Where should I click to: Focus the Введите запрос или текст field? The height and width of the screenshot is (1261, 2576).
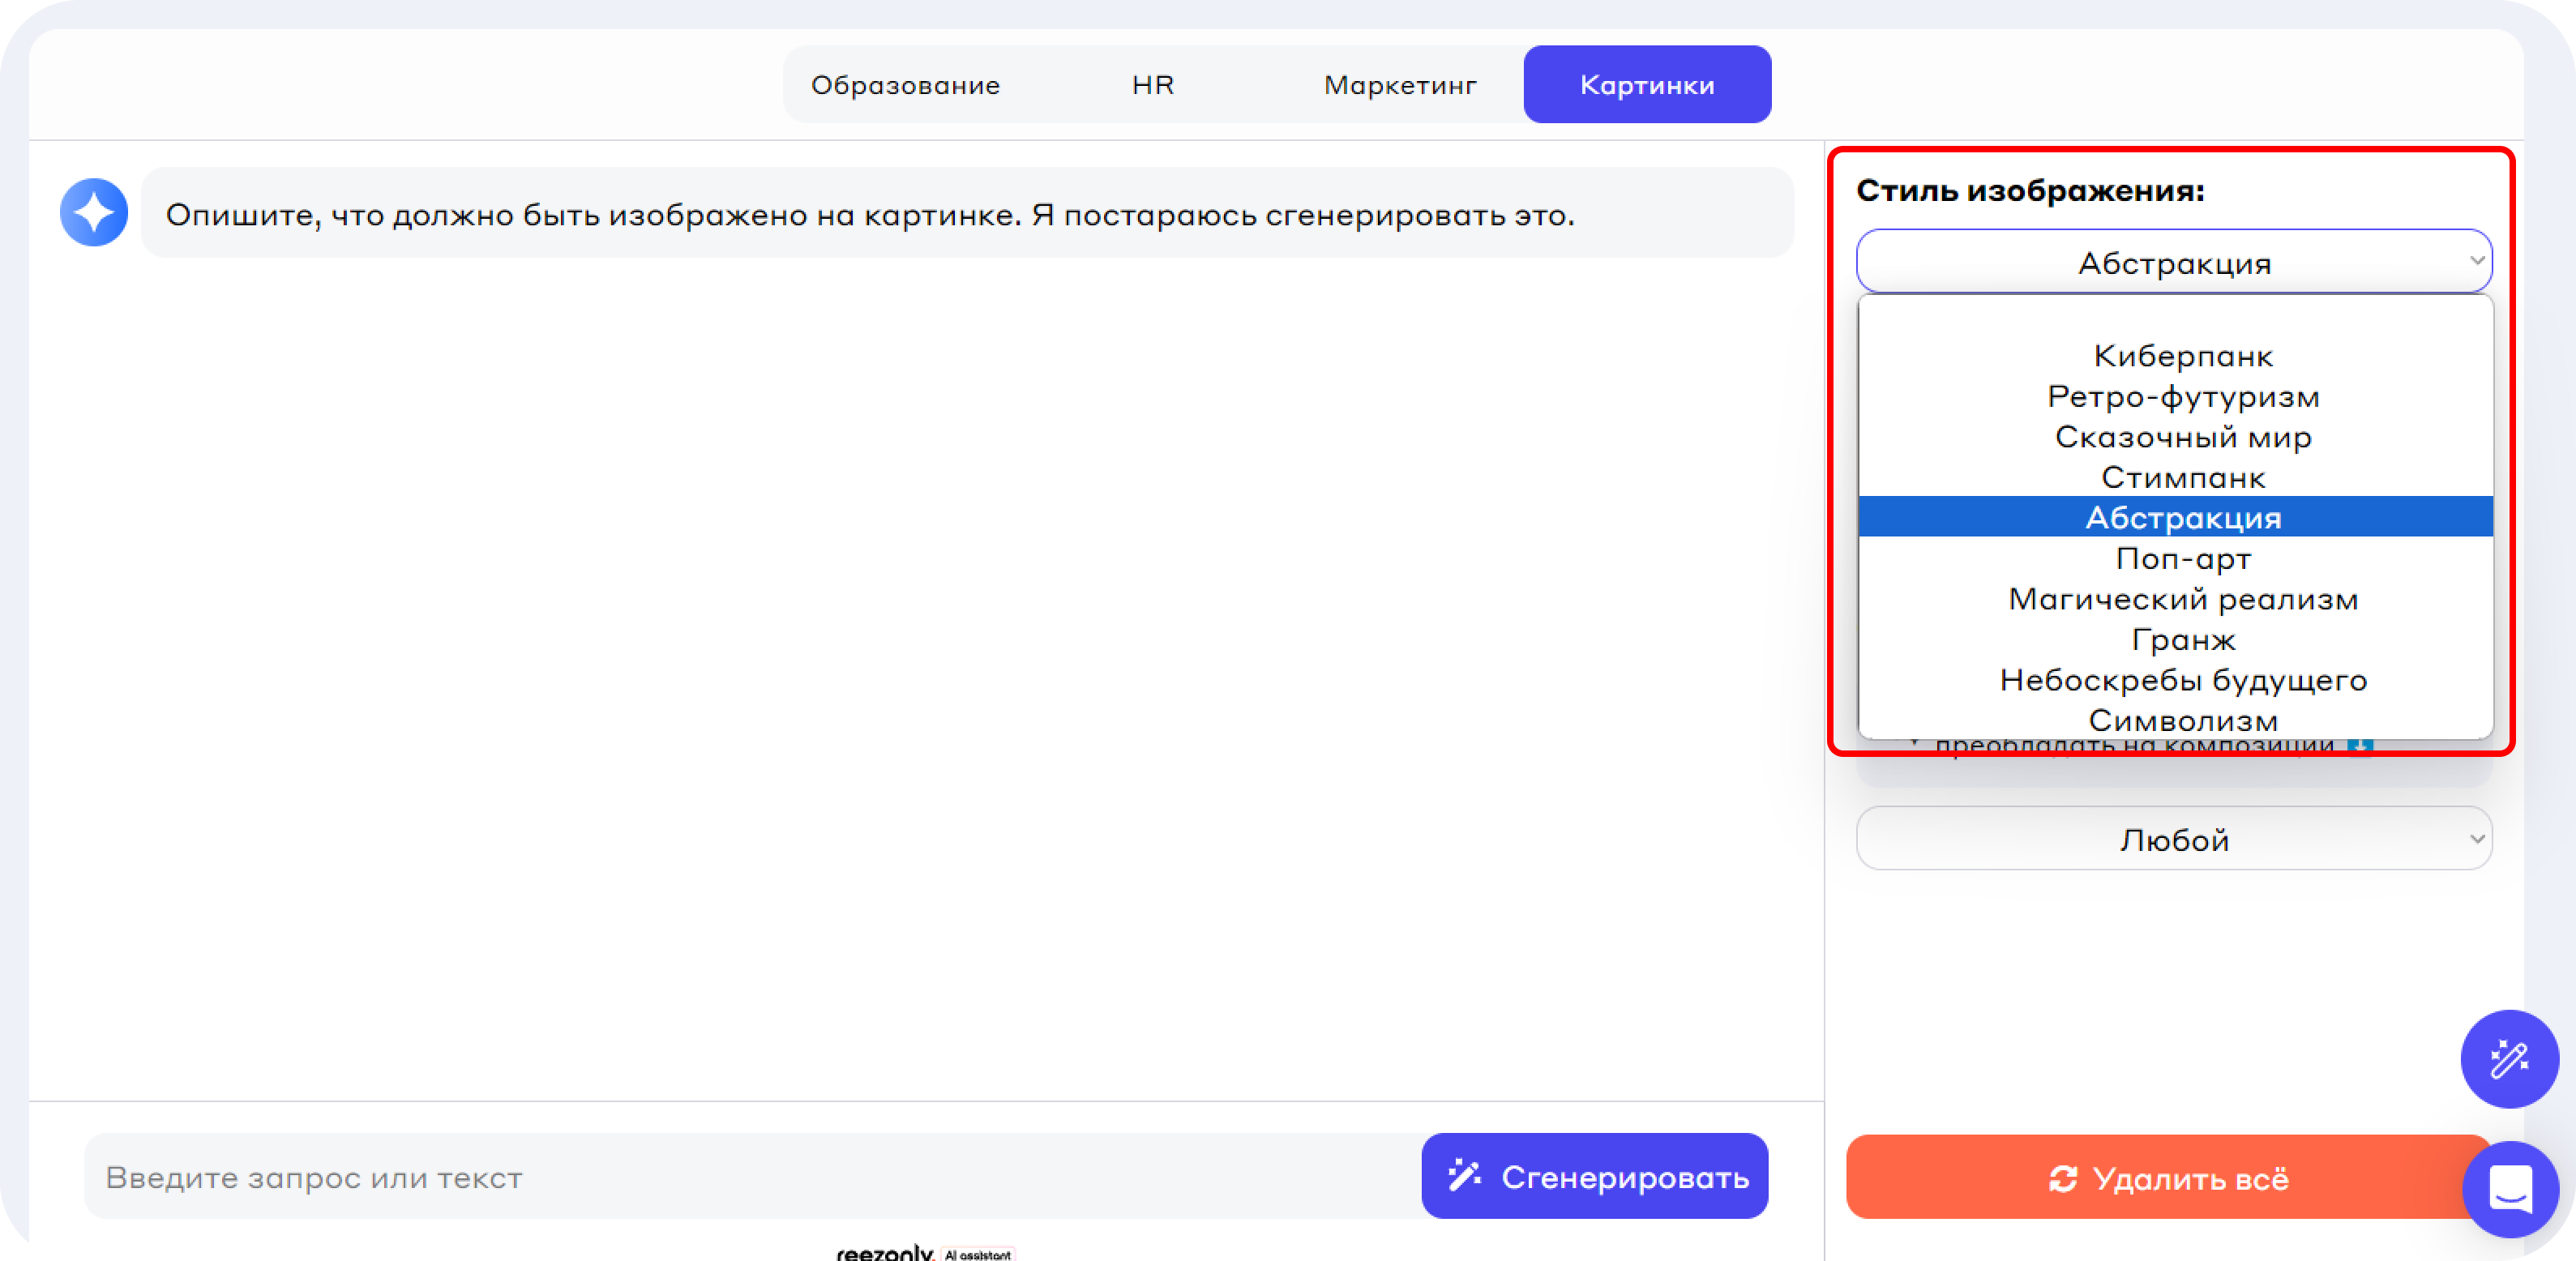click(750, 1177)
